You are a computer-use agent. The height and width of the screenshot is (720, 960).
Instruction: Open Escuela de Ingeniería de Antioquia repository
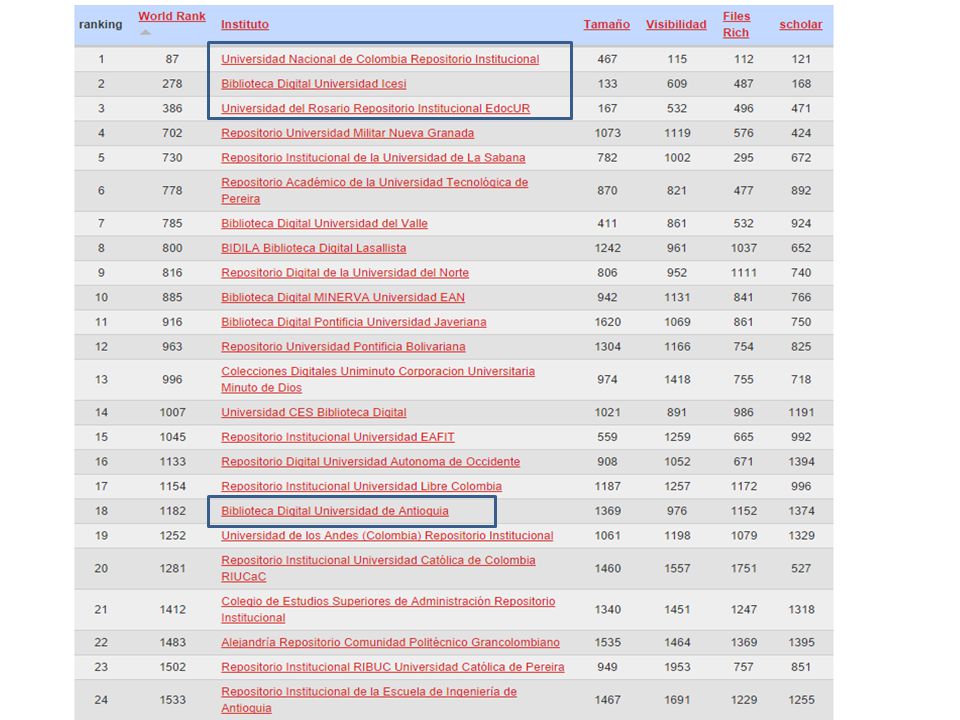point(369,699)
